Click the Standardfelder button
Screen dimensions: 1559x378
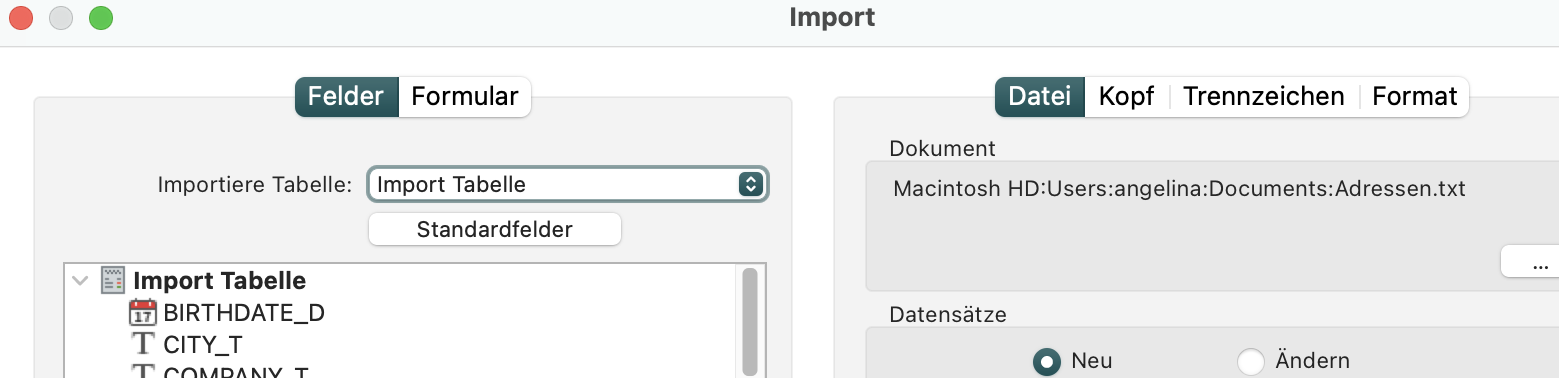pyautogui.click(x=495, y=229)
